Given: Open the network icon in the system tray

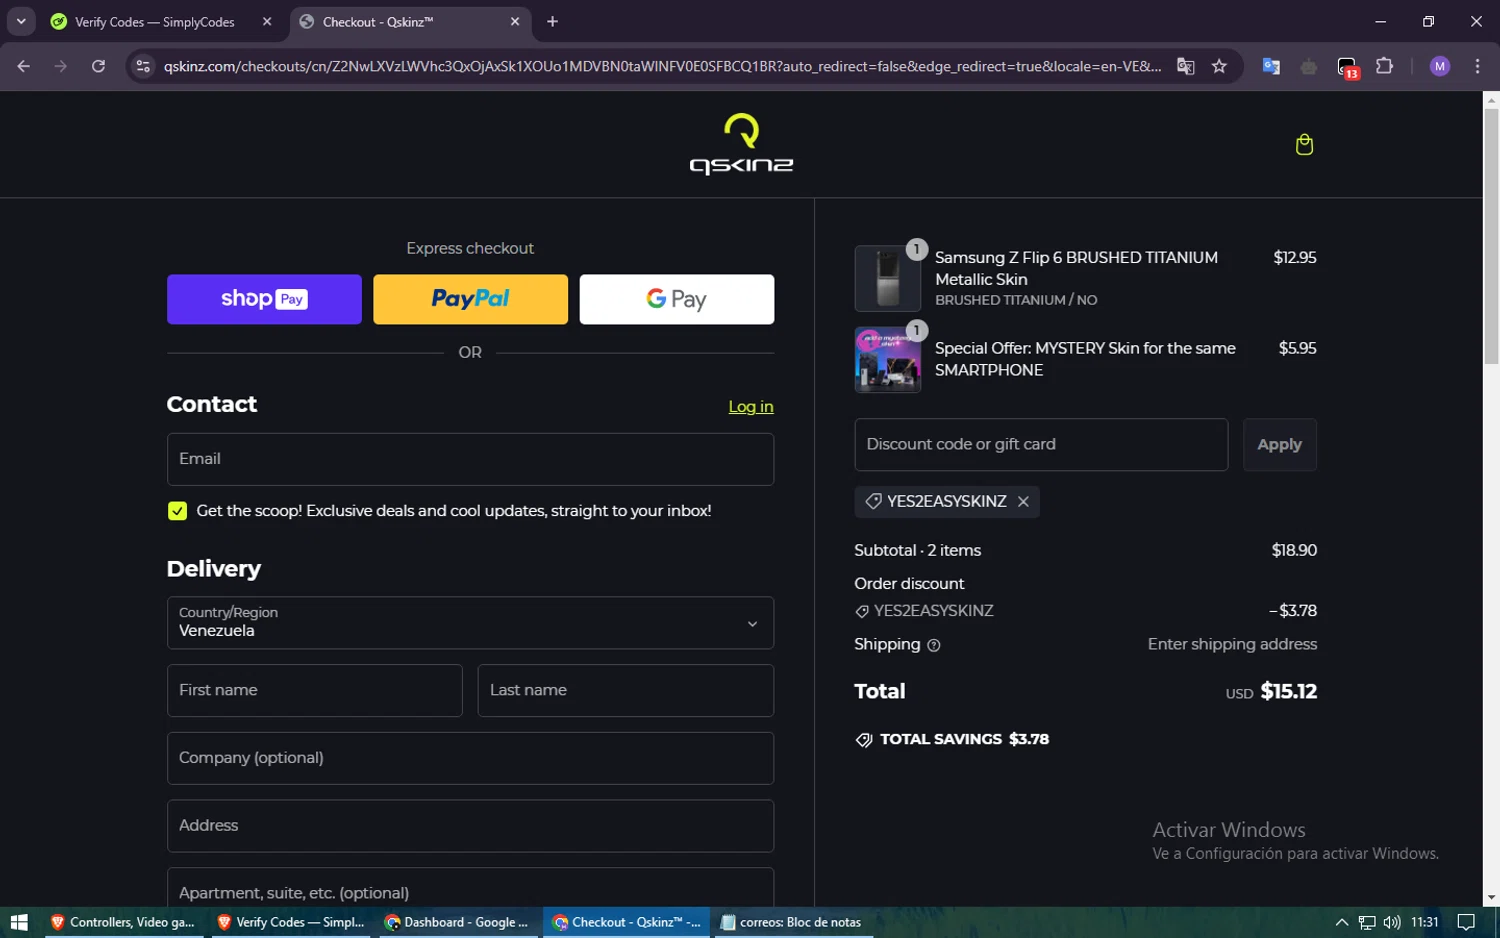Looking at the screenshot, I should 1367,922.
